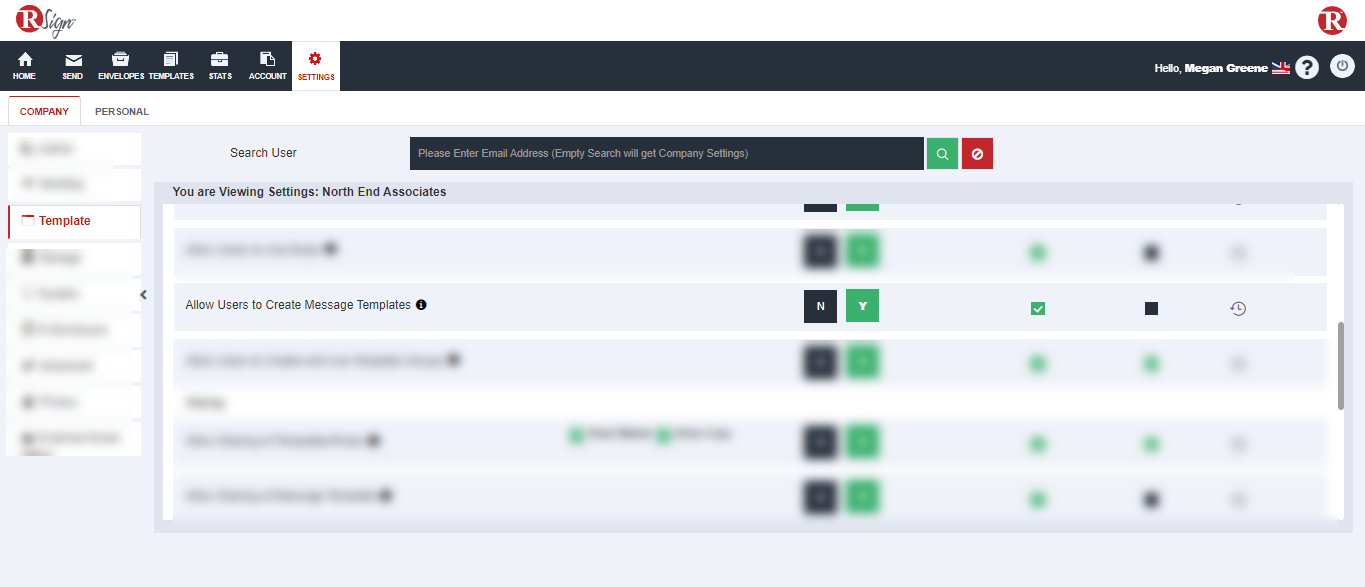Viewport: 1365px width, 587px height.
Task: Click the UK flag language icon
Action: (x=1281, y=68)
